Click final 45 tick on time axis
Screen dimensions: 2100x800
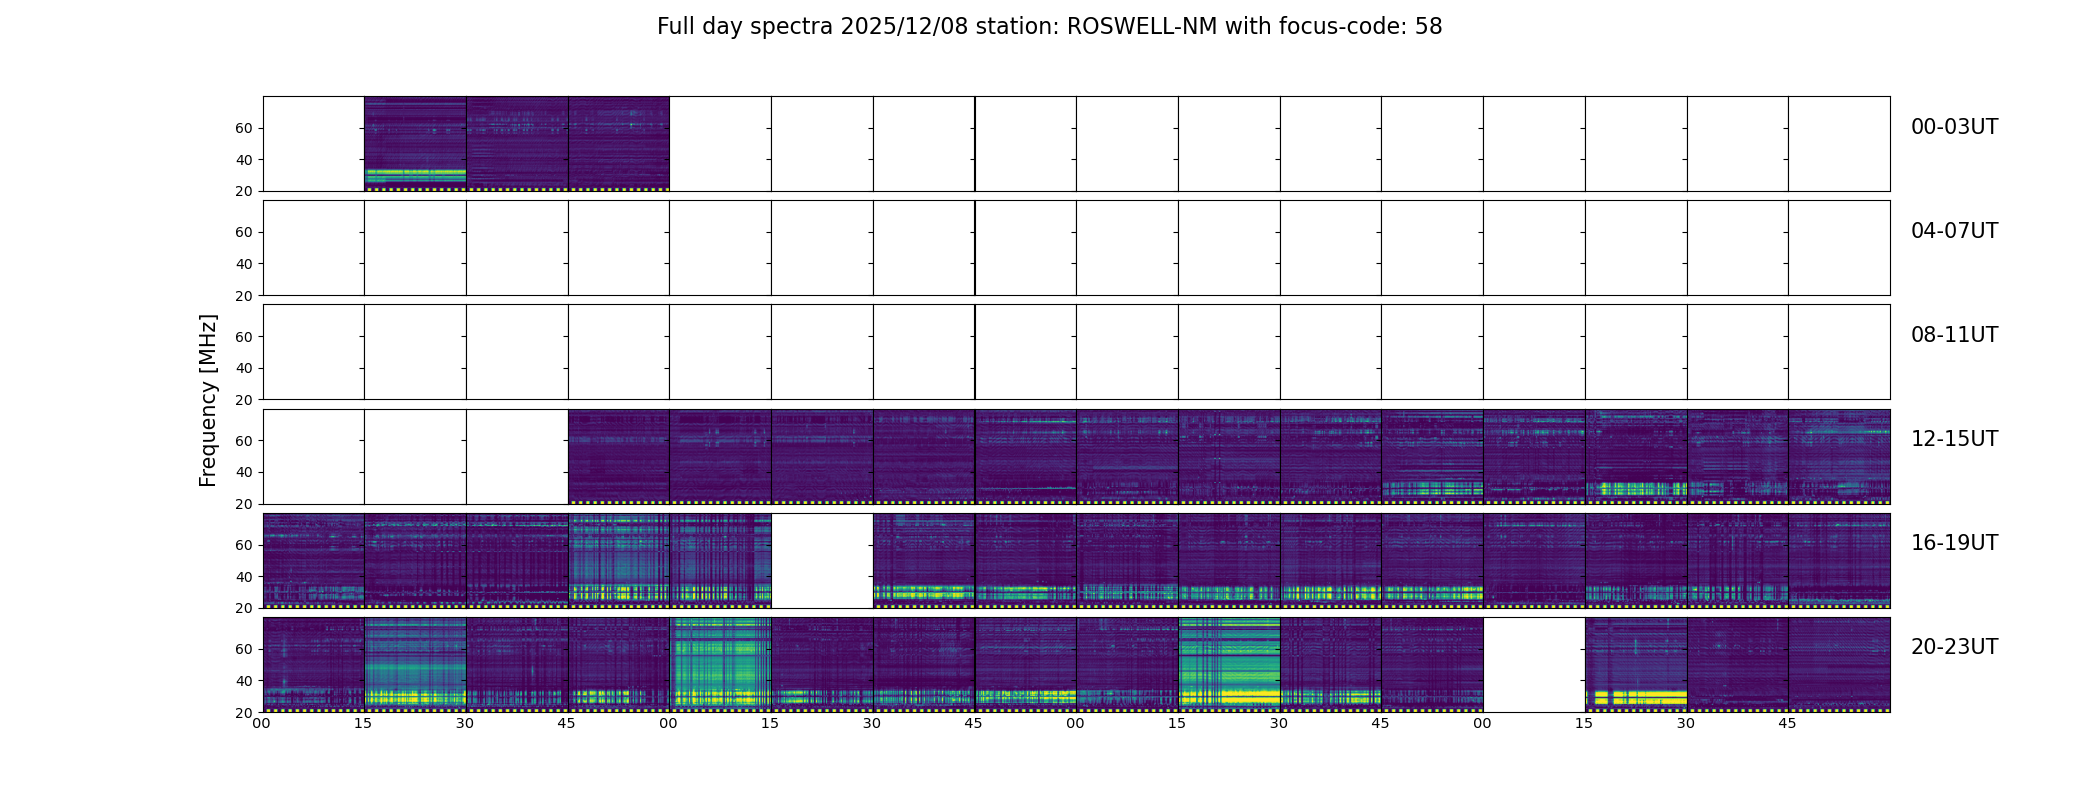(1787, 723)
